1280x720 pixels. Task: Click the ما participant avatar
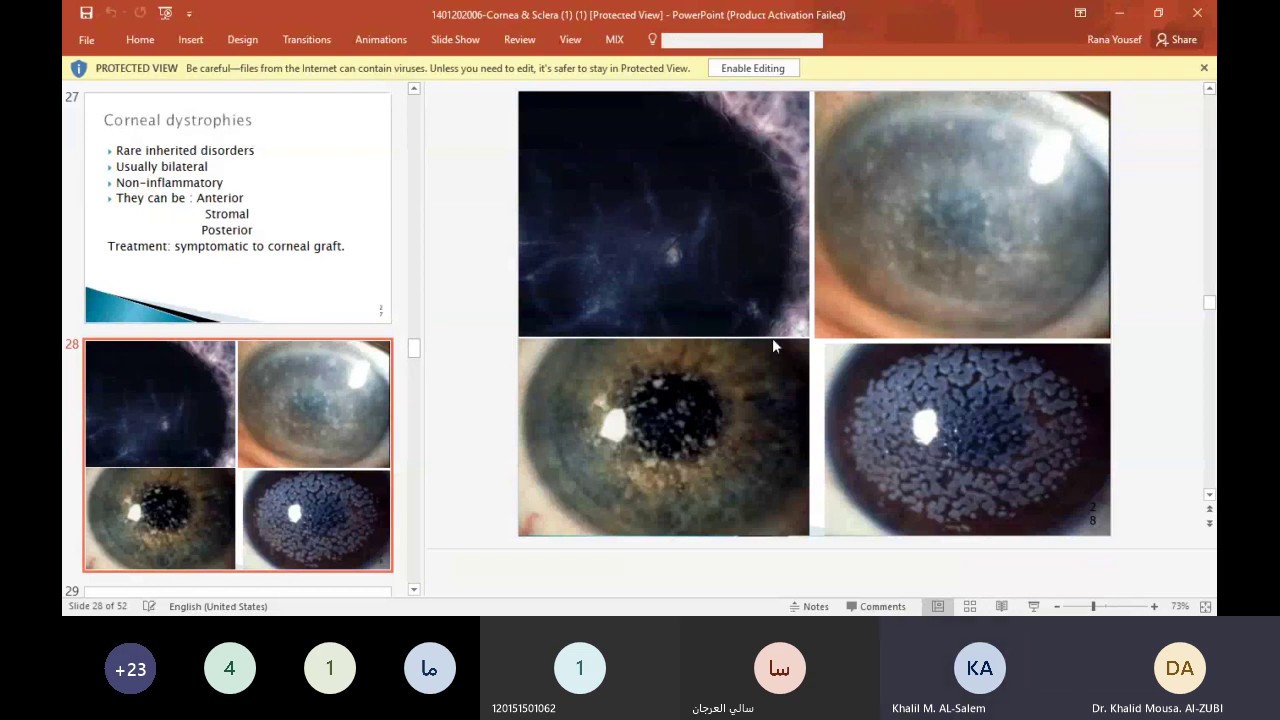pos(430,669)
